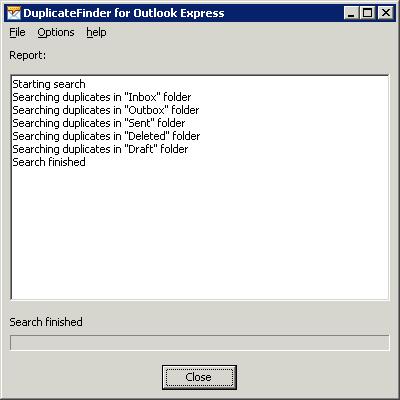Select the "Inbox" folder search line

pyautogui.click(x=102, y=97)
